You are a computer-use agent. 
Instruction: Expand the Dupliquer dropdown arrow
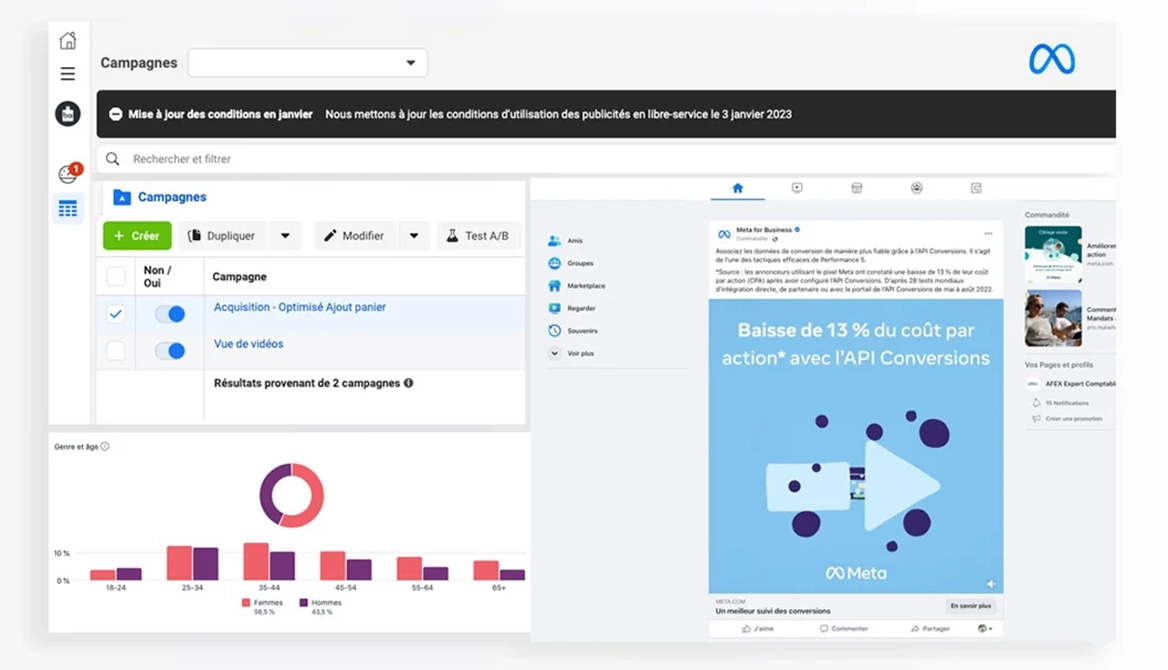tap(285, 236)
